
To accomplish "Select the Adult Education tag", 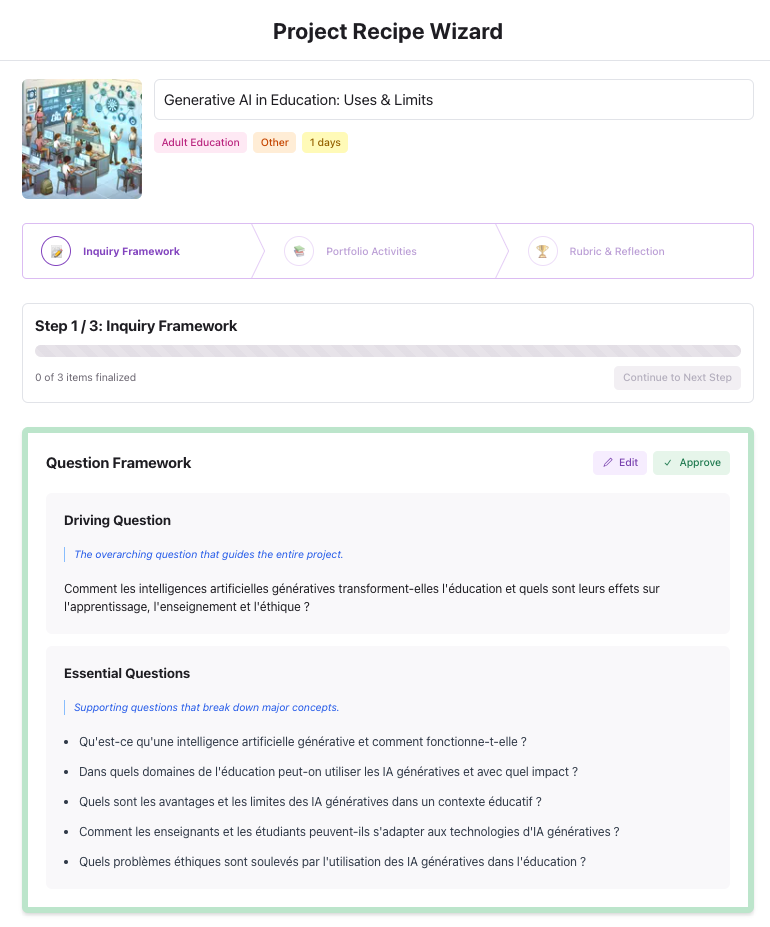I will [200, 142].
